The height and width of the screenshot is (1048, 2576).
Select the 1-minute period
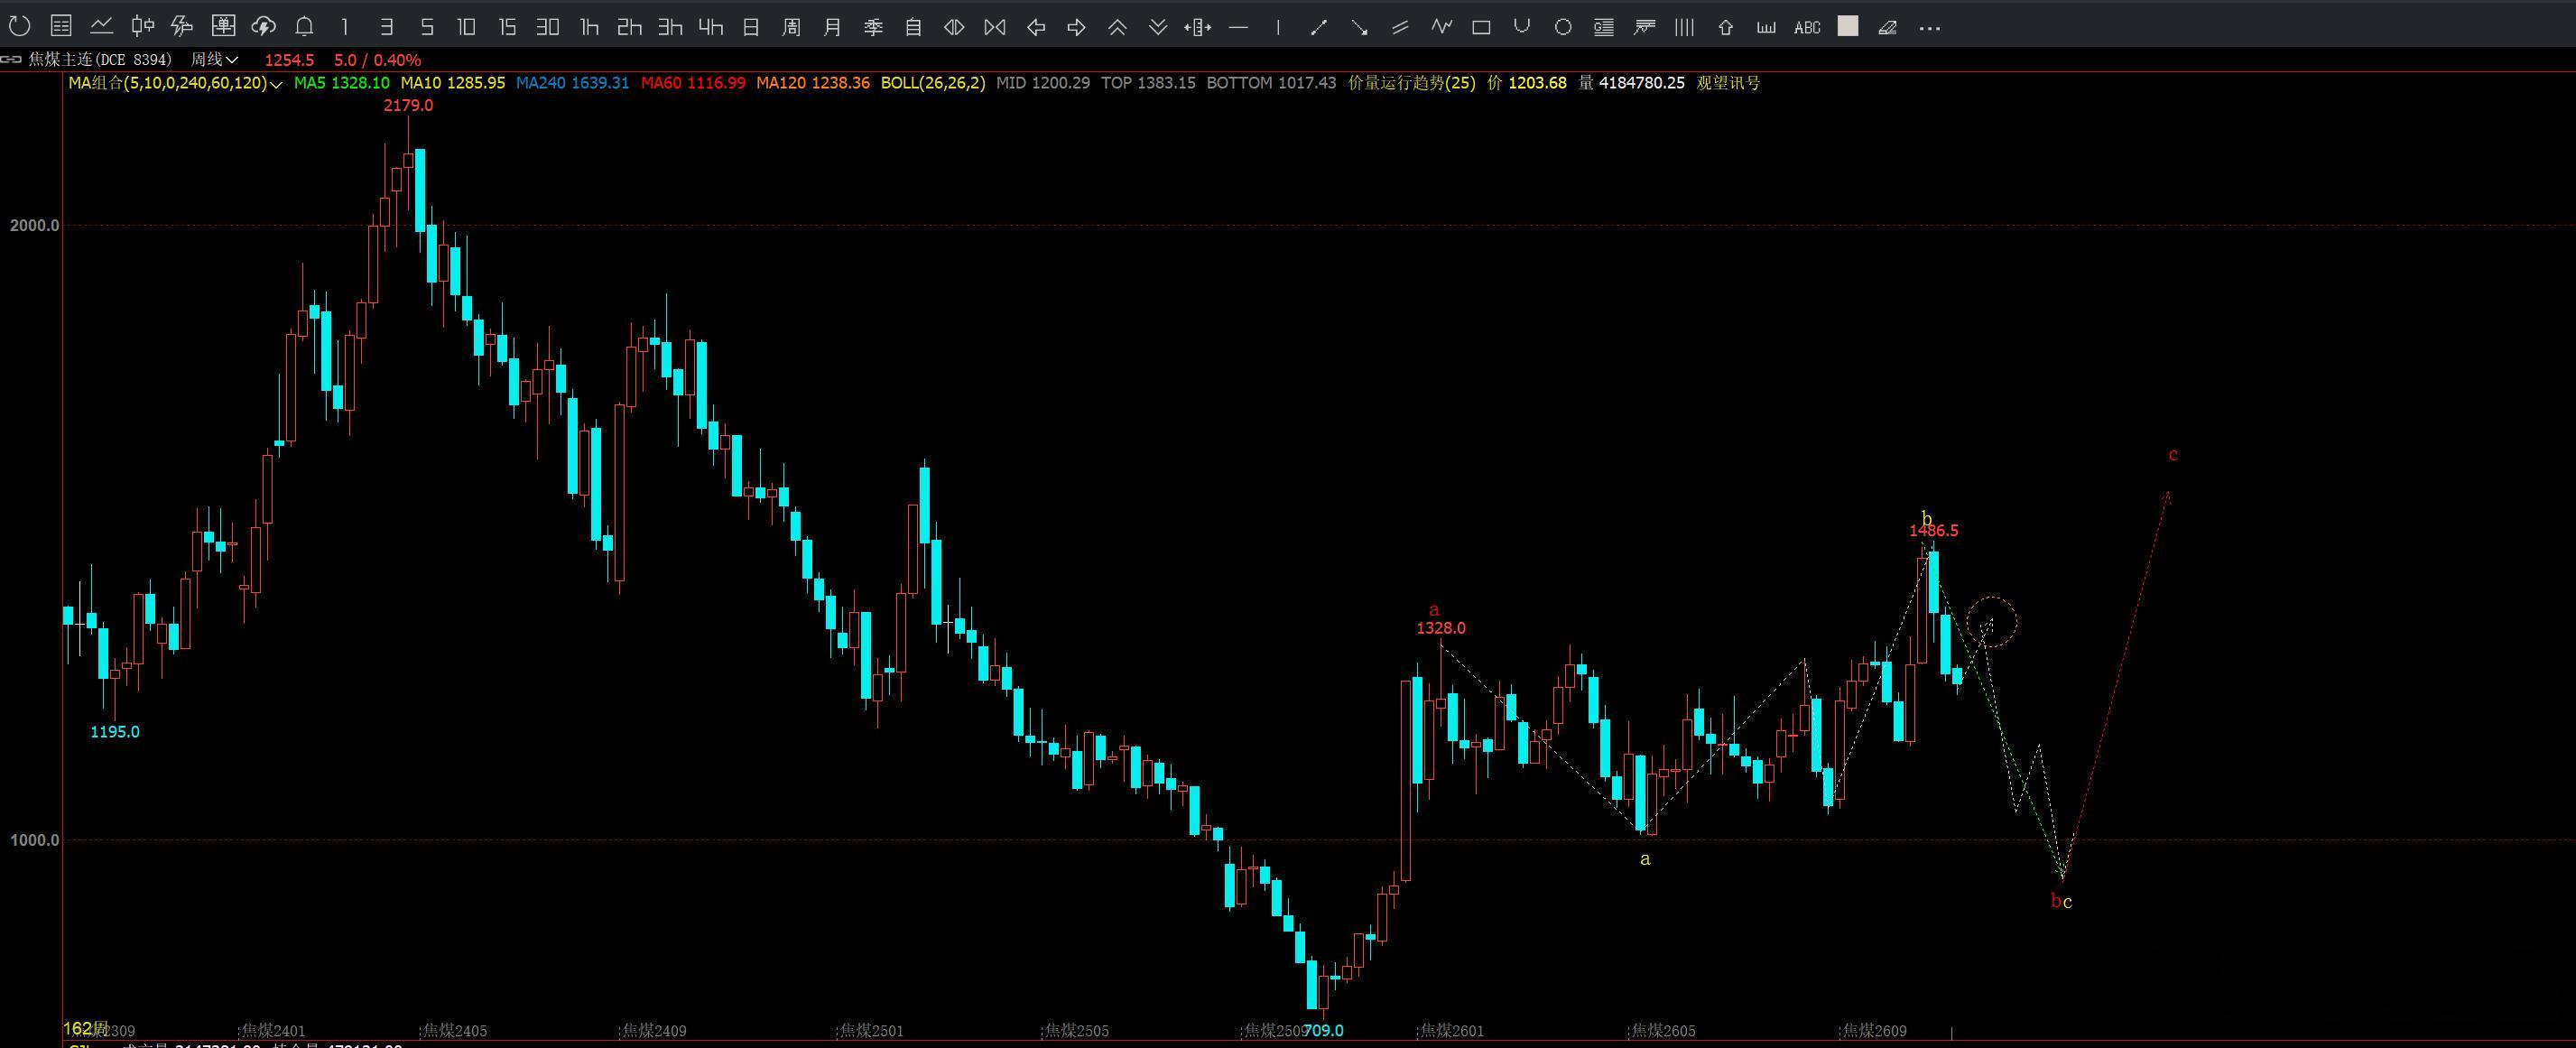345,27
